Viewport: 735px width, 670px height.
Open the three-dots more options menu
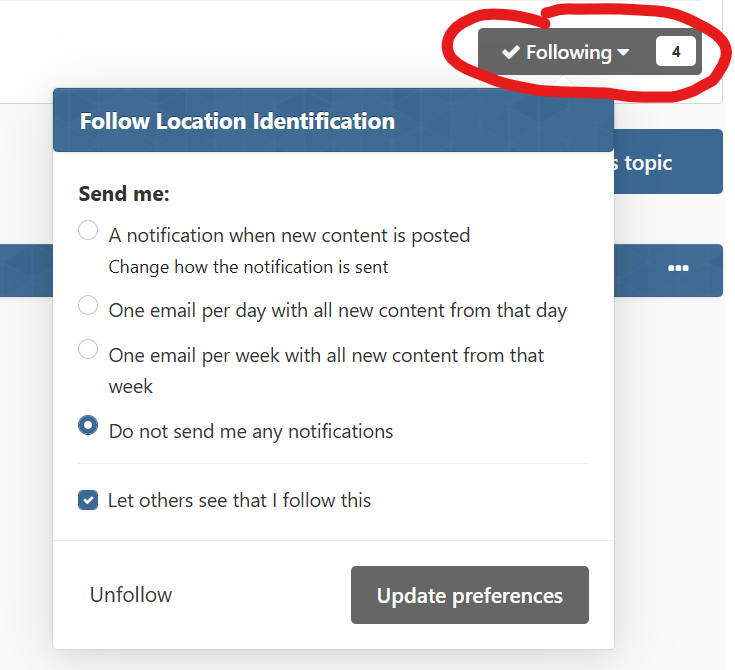pos(678,269)
